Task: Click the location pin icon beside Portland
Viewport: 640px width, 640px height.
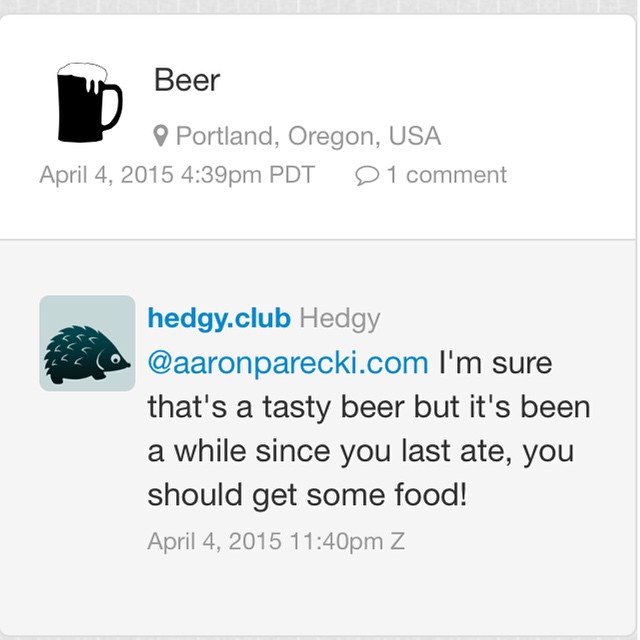Action: [x=161, y=136]
